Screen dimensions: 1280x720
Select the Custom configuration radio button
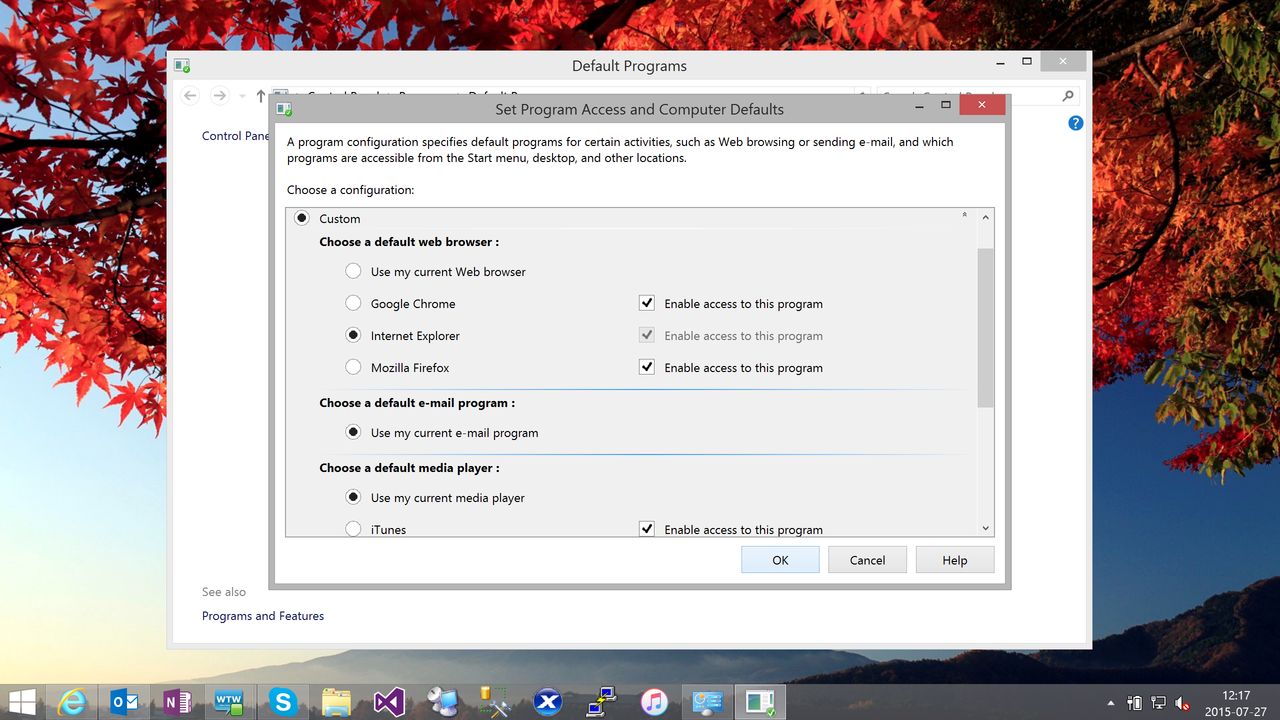(302, 218)
